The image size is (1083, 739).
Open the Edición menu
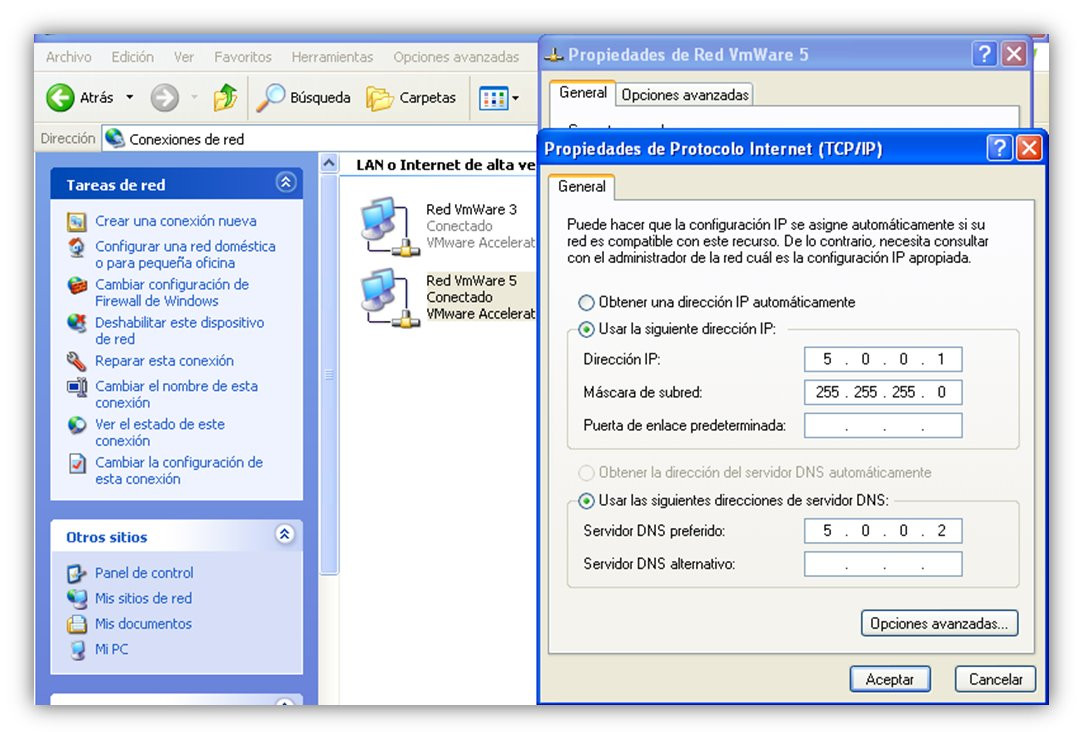(133, 57)
